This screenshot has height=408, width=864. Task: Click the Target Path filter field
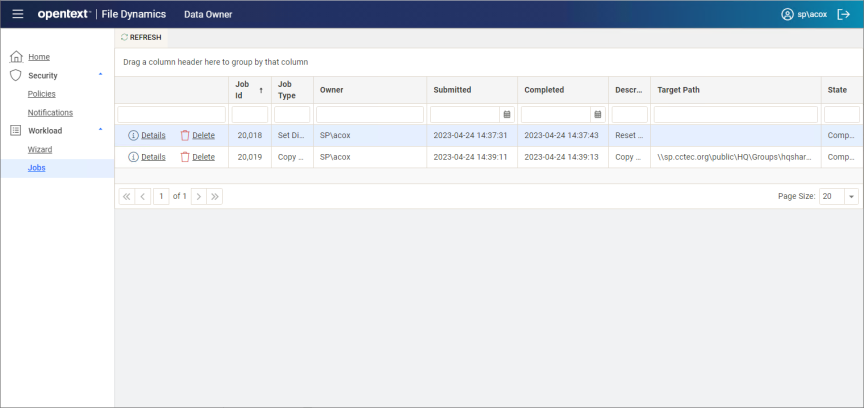pyautogui.click(x=736, y=115)
